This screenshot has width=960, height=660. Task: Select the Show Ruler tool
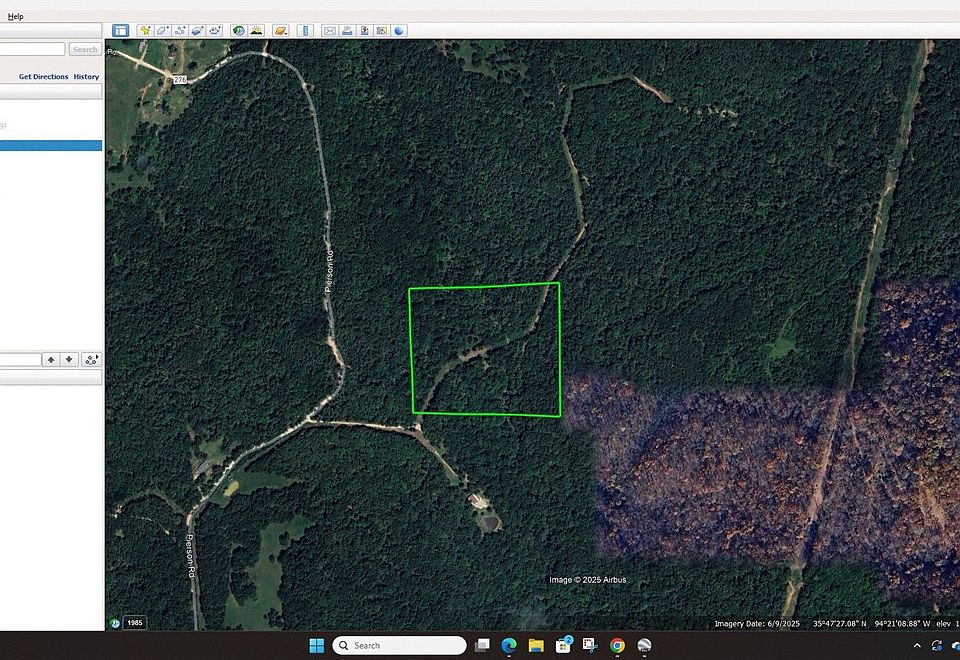coord(305,31)
